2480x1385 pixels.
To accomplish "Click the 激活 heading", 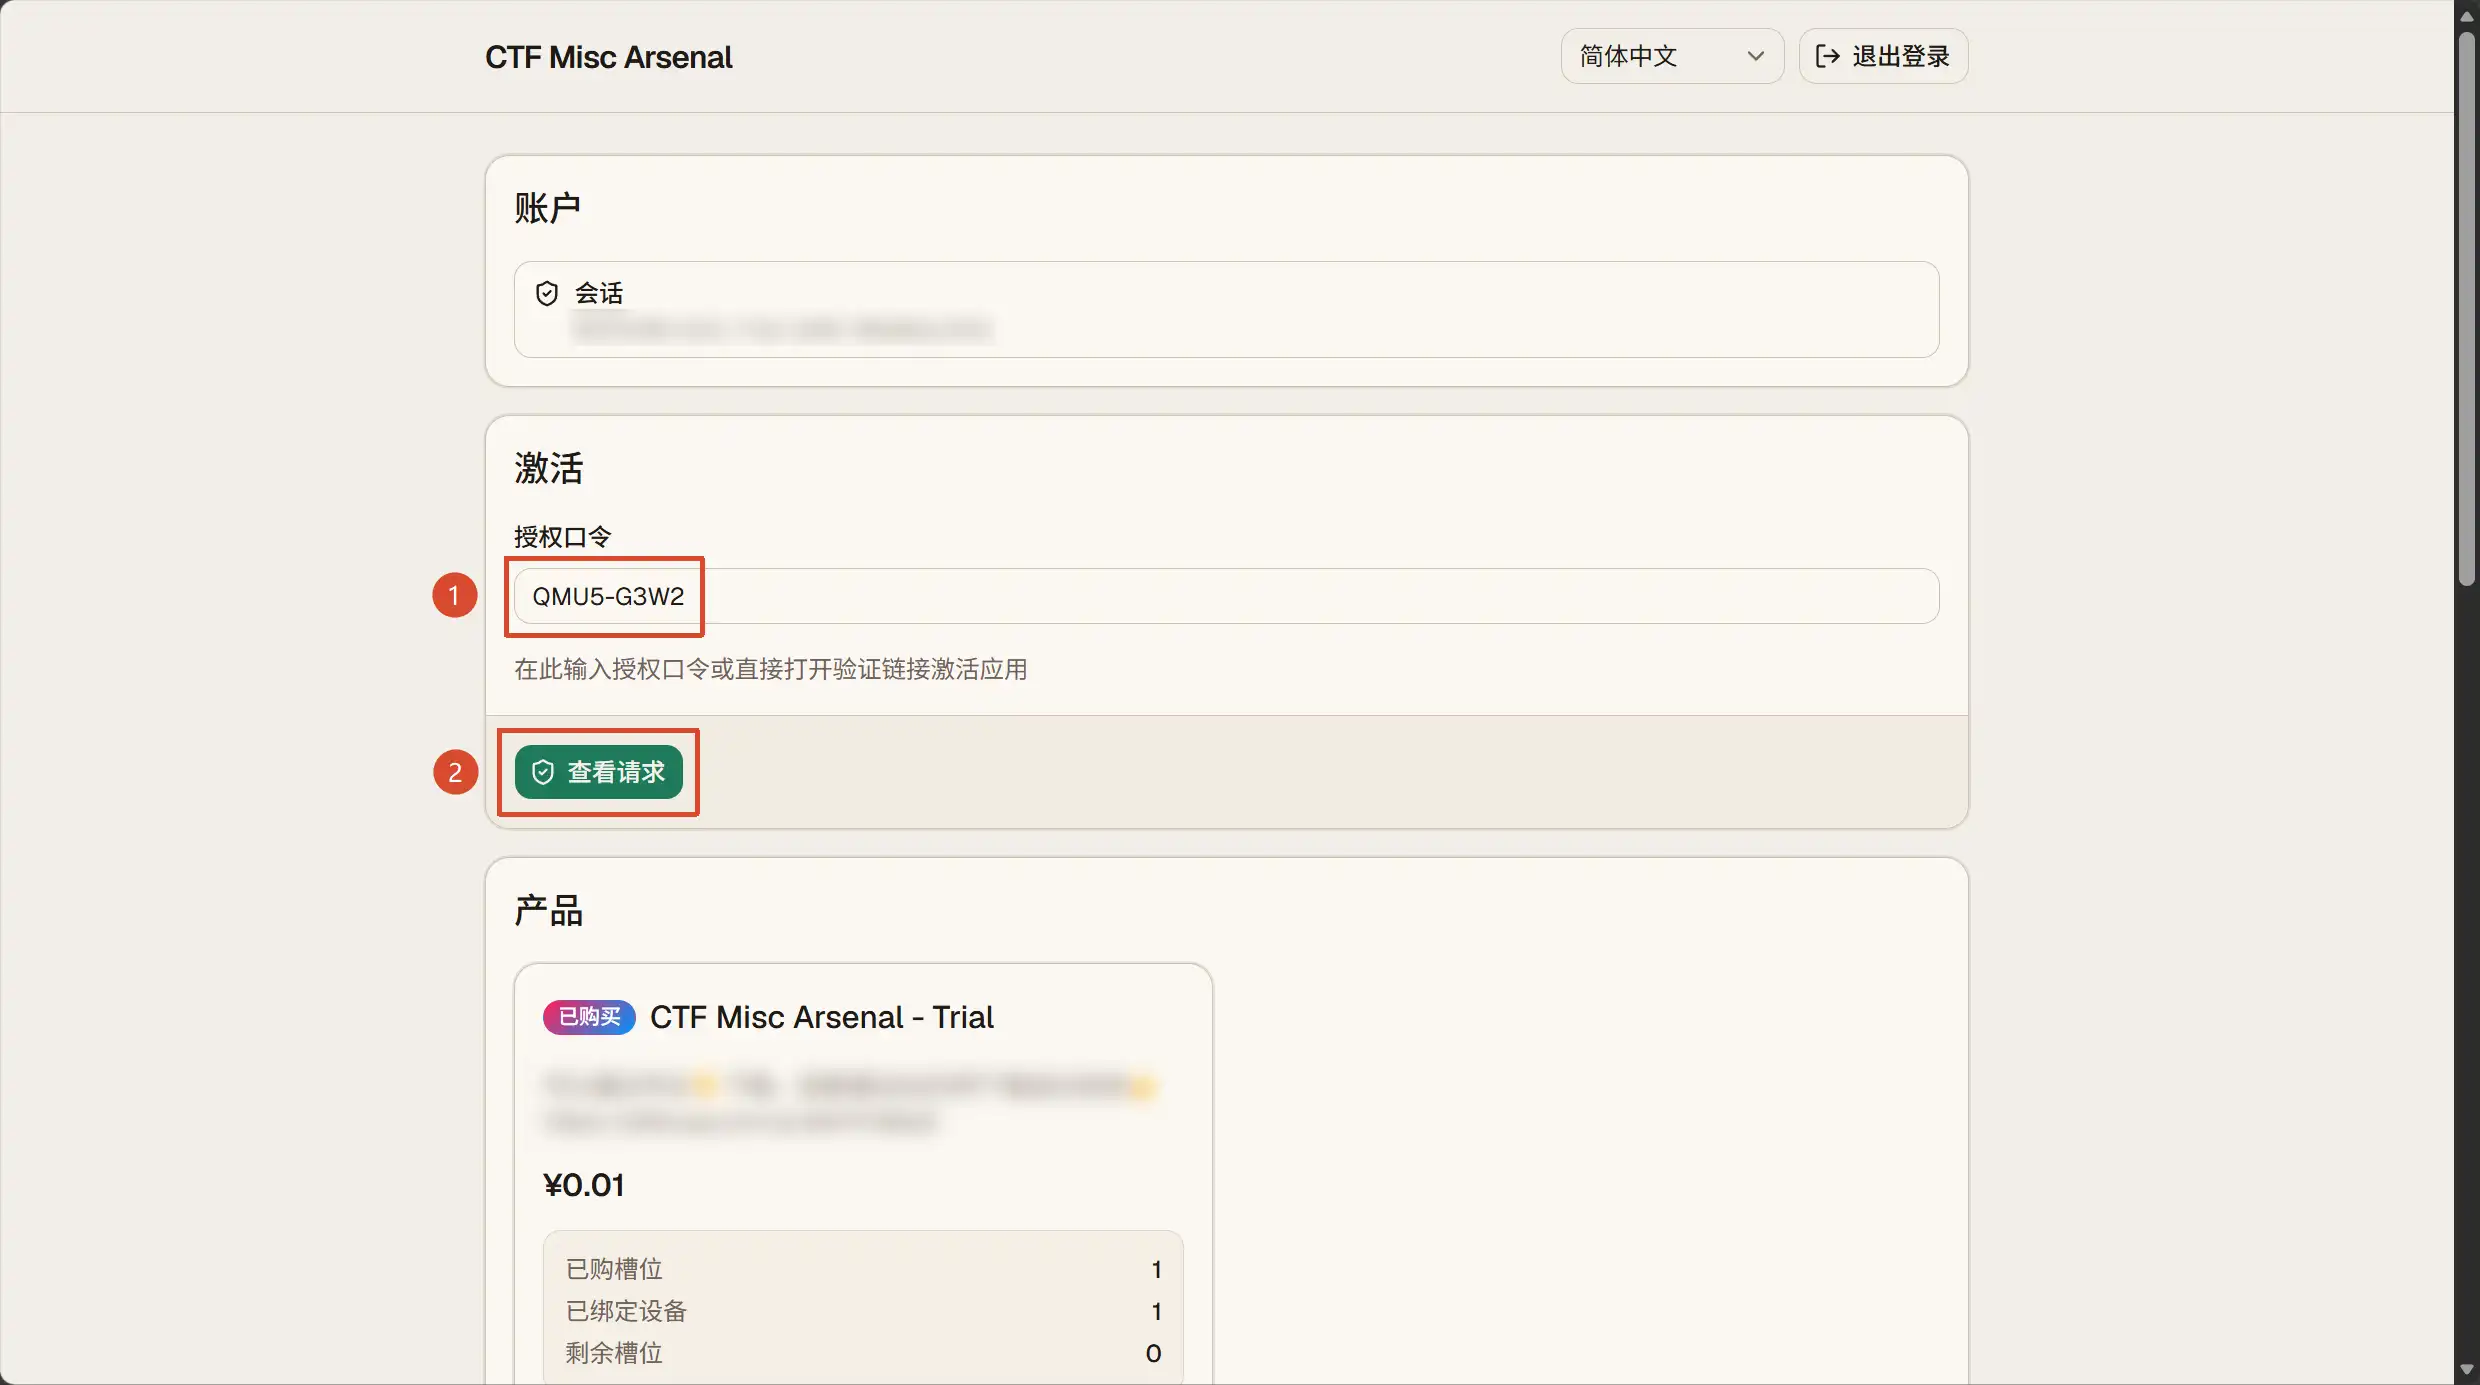I will point(548,468).
